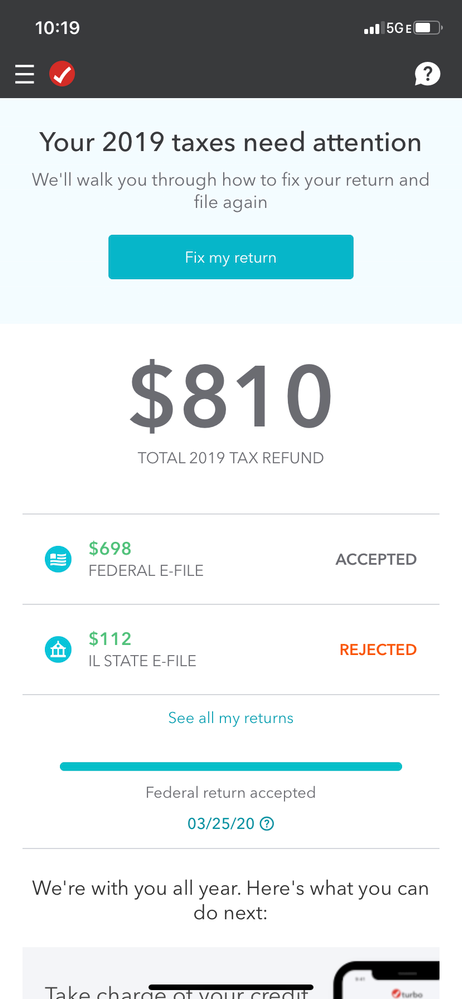Tap the phone preview image thumbnail
The image size is (462, 999).
click(x=386, y=980)
